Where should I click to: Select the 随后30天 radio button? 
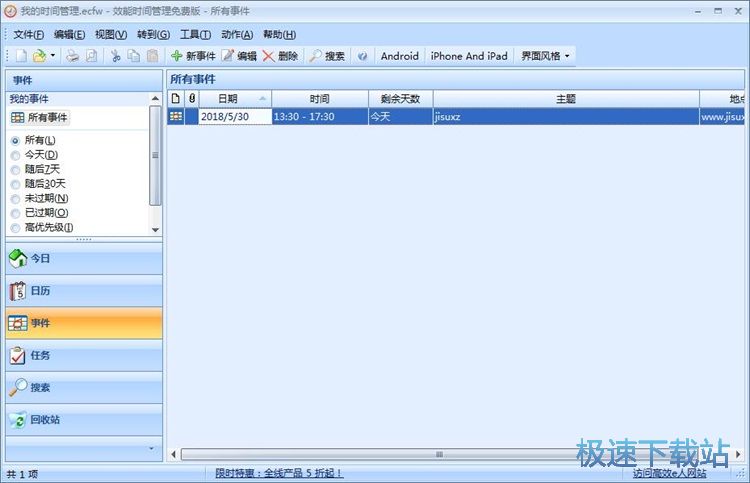pyautogui.click(x=15, y=184)
